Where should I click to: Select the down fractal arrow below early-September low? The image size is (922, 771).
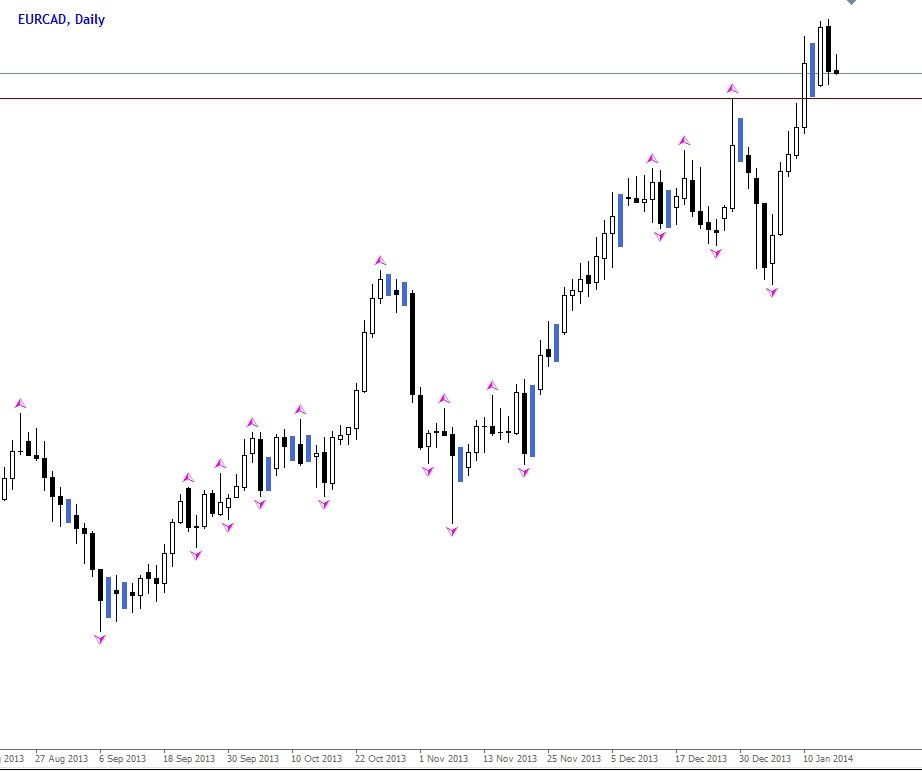pos(100,639)
